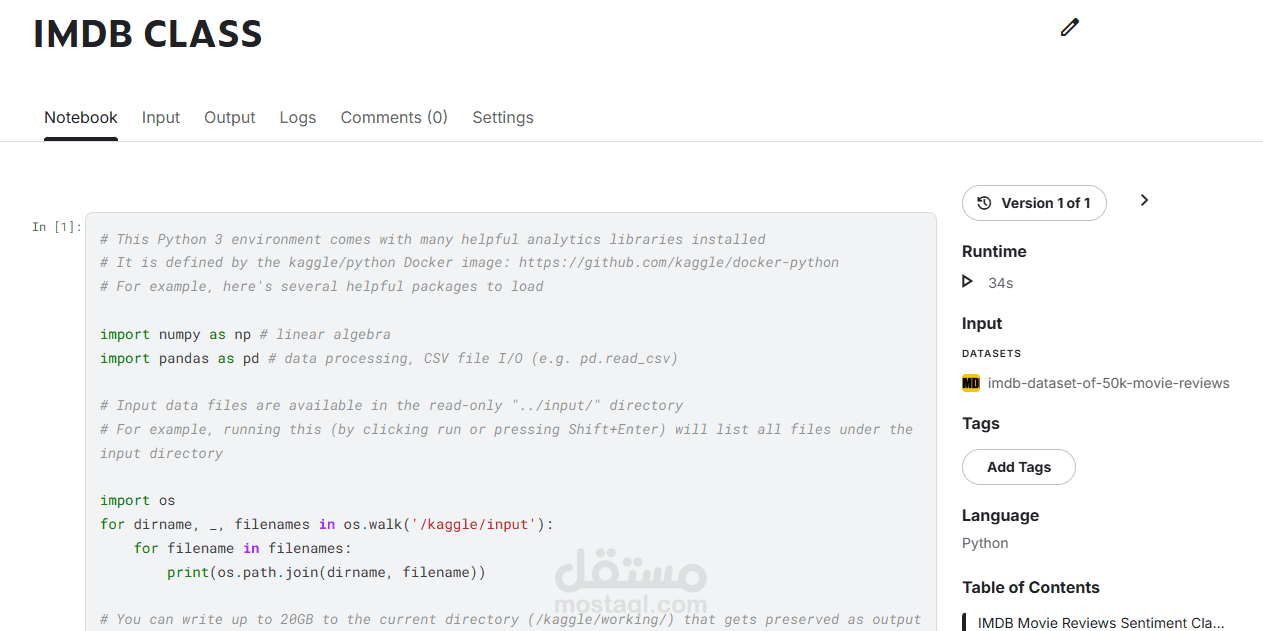
Task: Open imdb-dataset-of-50k-movie-reviews dataset link
Action: point(1109,383)
